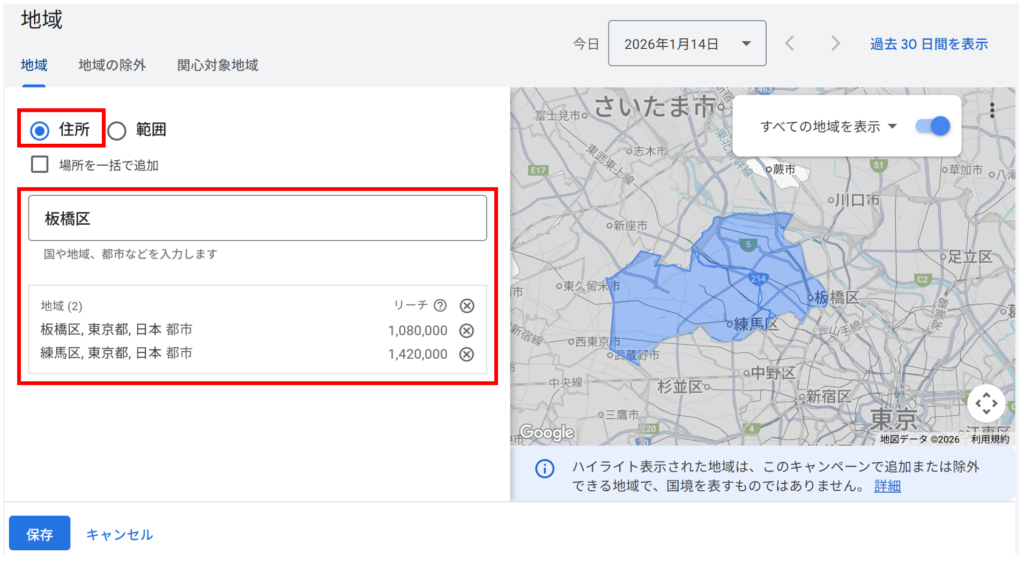Select the 住所 radio button
Image resolution: width=1024 pixels, height=561 pixels.
pyautogui.click(x=40, y=130)
